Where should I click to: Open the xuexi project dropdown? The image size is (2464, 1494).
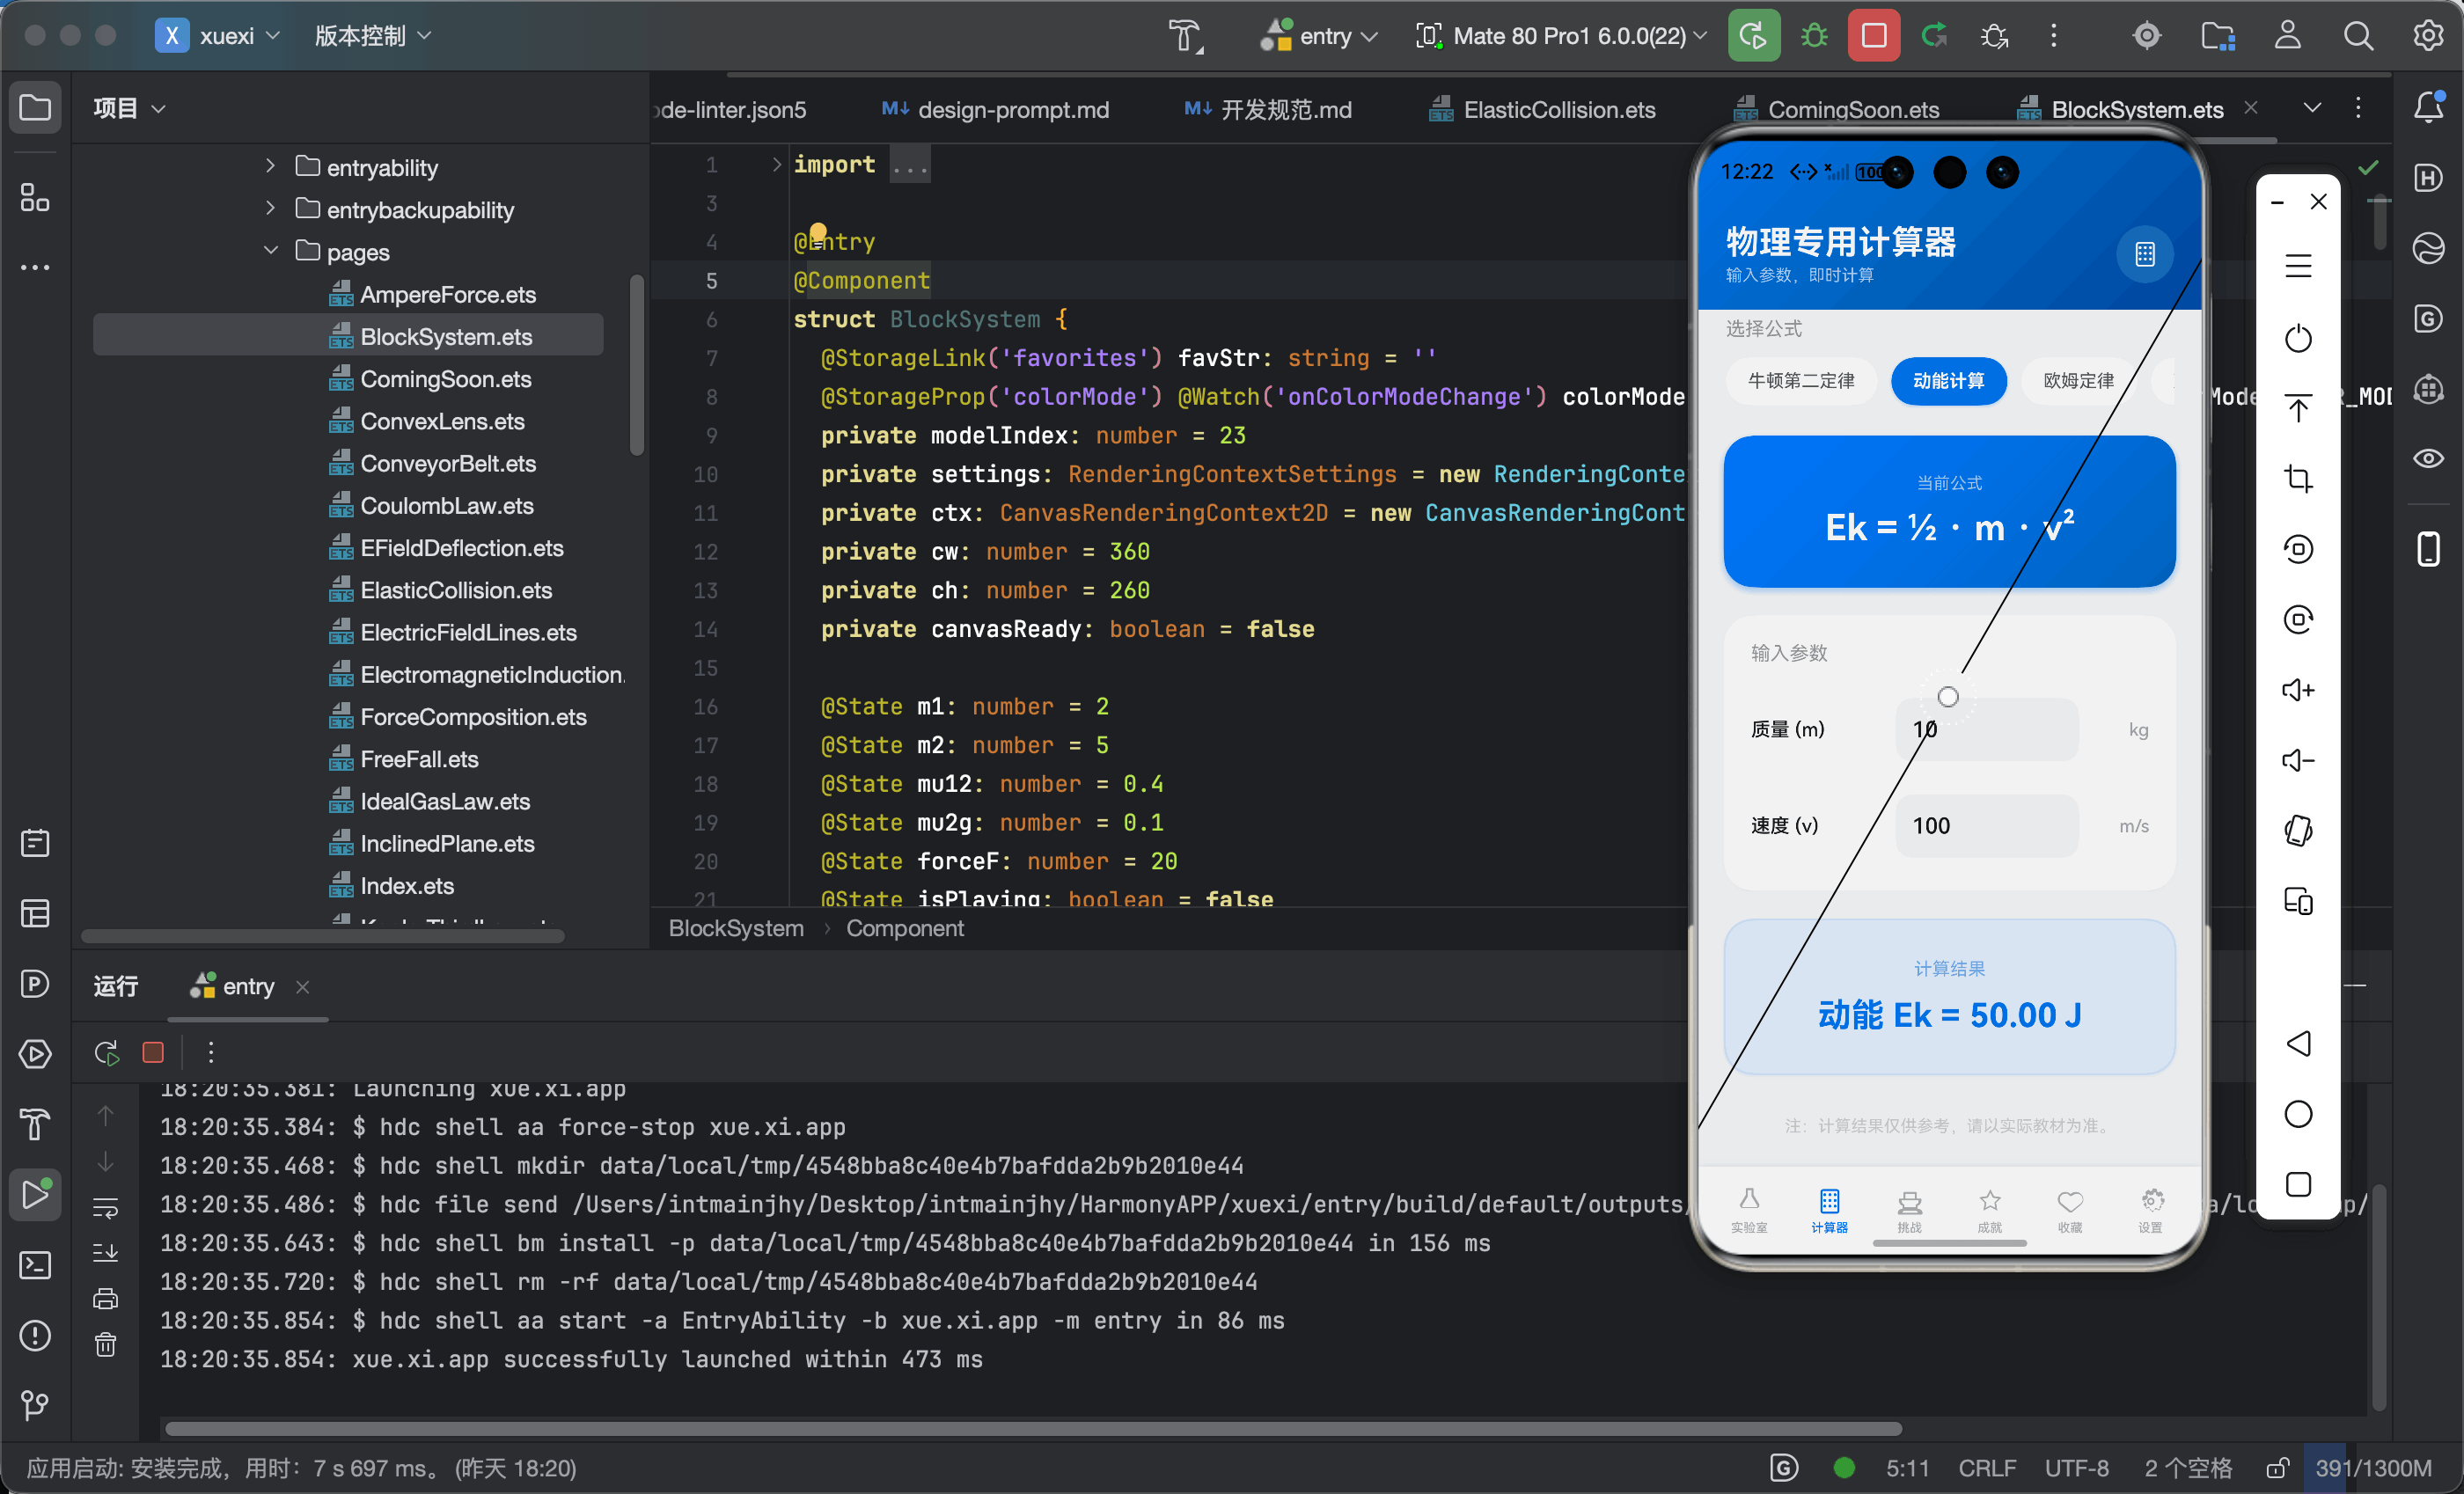point(219,36)
